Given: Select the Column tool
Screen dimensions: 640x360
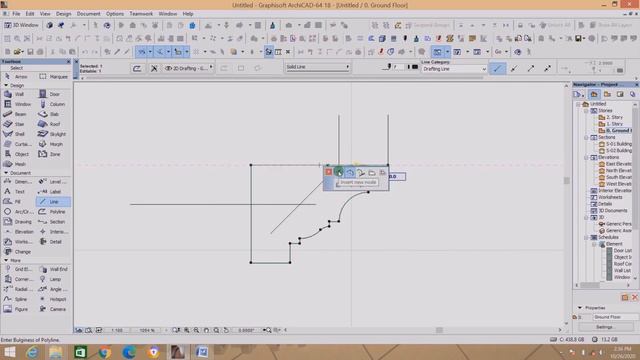Looking at the screenshot, I should pos(52,104).
